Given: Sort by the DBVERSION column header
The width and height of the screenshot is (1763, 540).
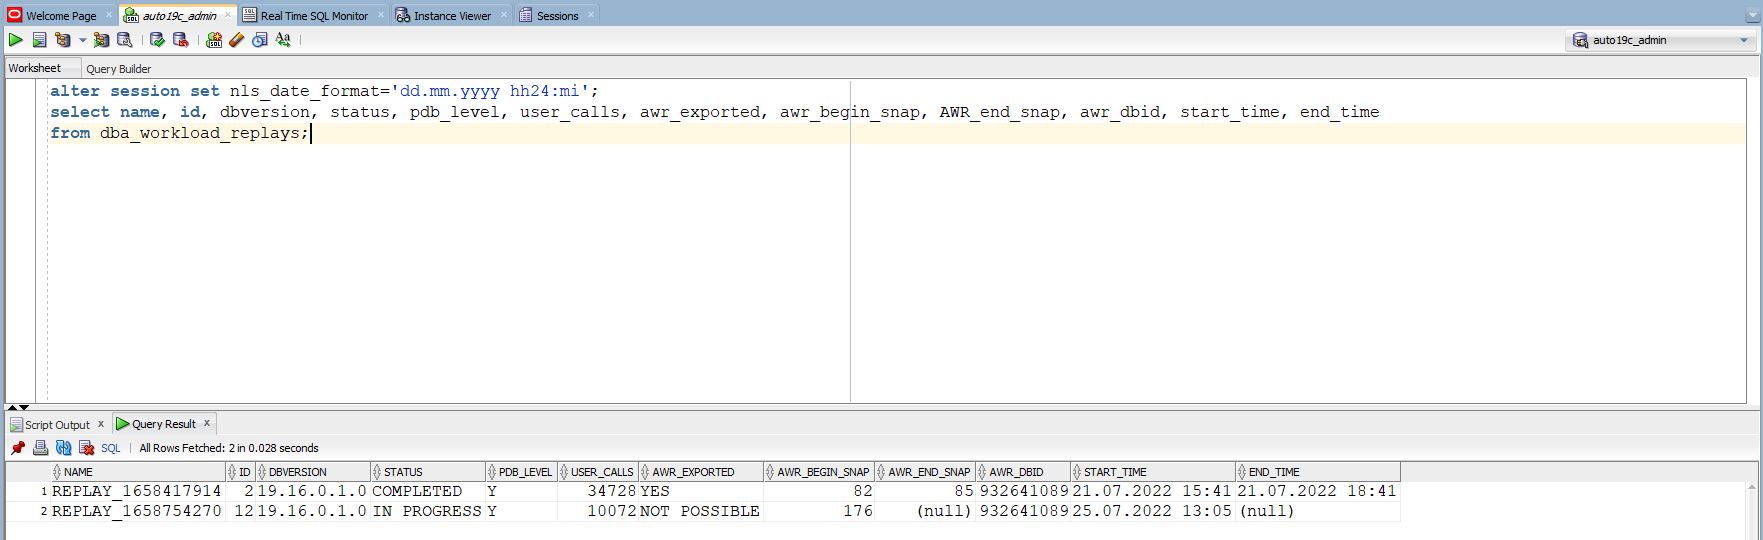Looking at the screenshot, I should [313, 472].
